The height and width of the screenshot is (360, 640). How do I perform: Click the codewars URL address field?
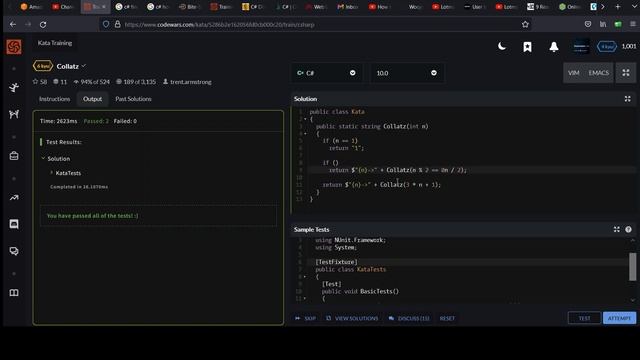[314, 24]
